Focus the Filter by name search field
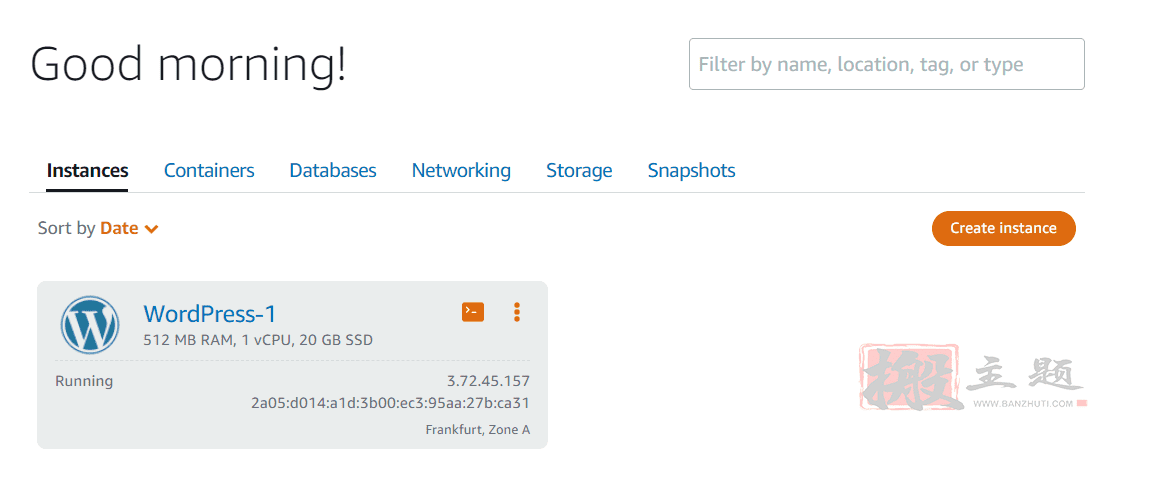The width and height of the screenshot is (1172, 486). tap(886, 64)
